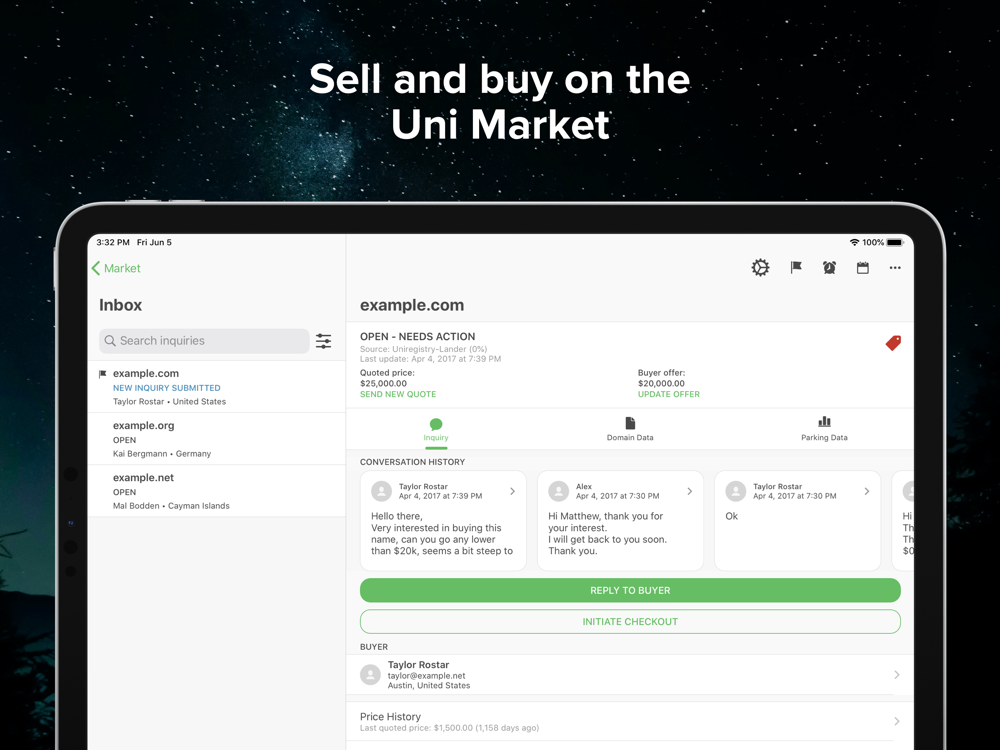Check the Wi-Fi status icon
Screen dimensions: 1000x750
tap(854, 242)
